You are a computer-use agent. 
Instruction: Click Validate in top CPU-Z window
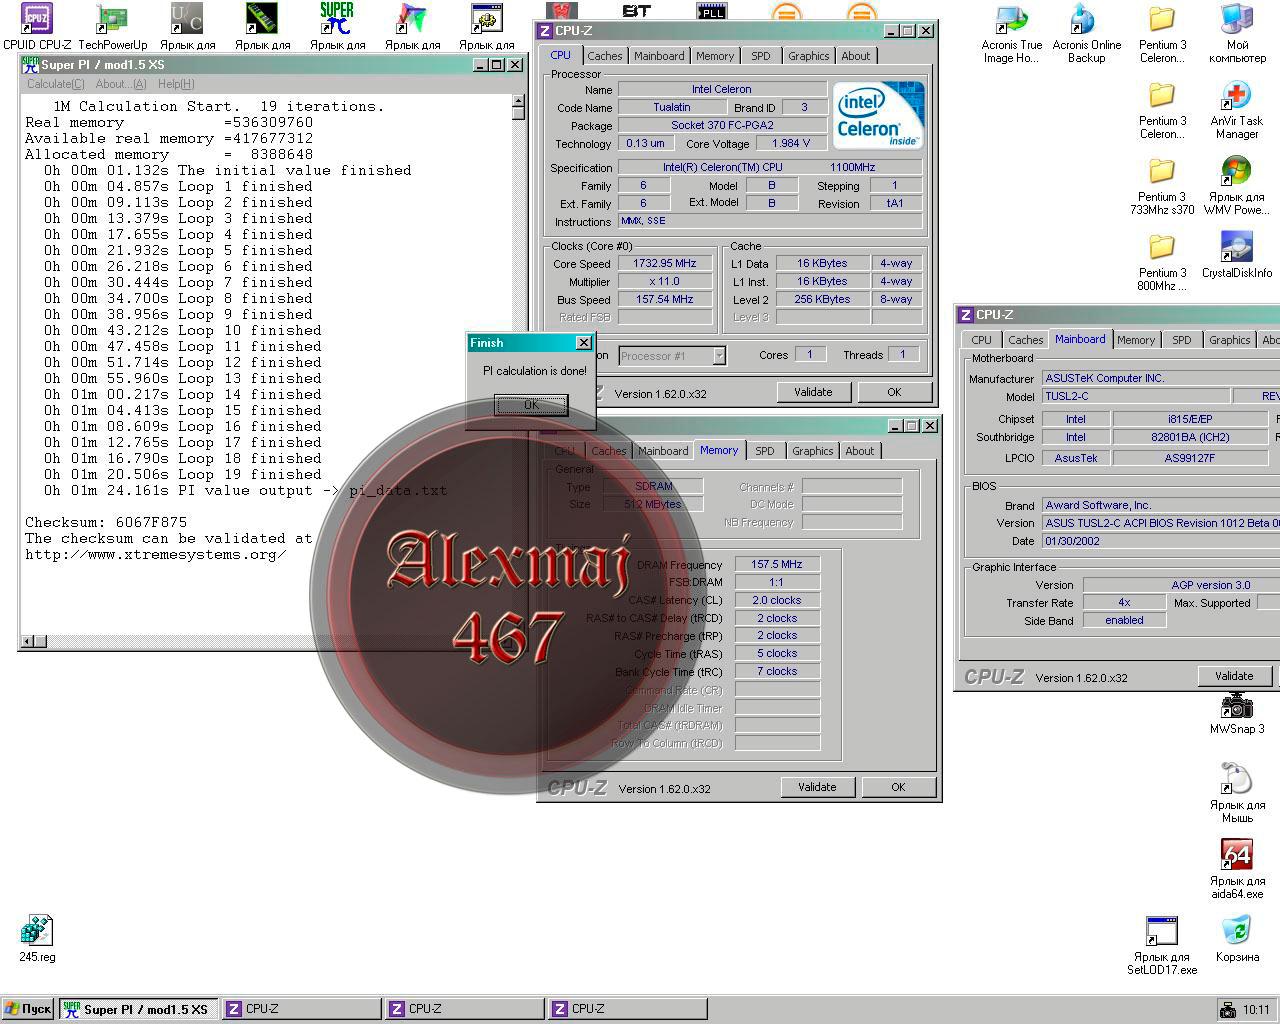813,392
